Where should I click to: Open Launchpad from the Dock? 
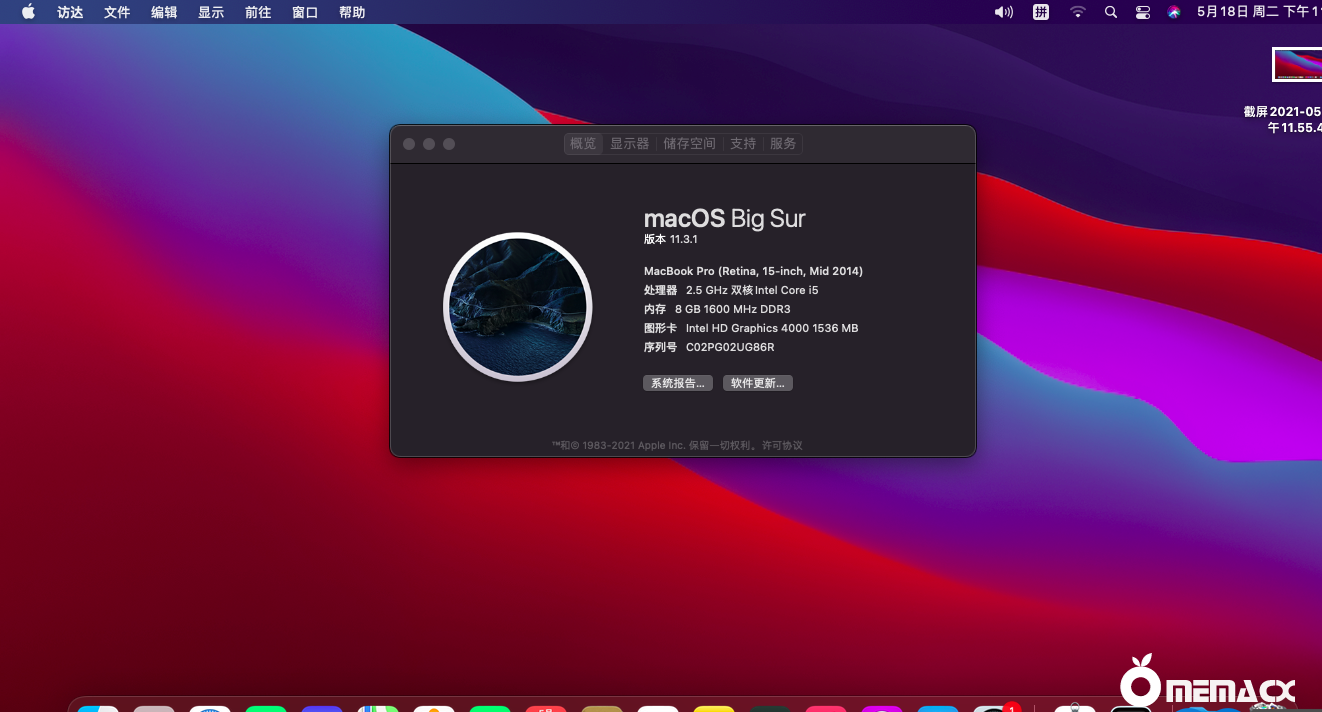(154, 708)
